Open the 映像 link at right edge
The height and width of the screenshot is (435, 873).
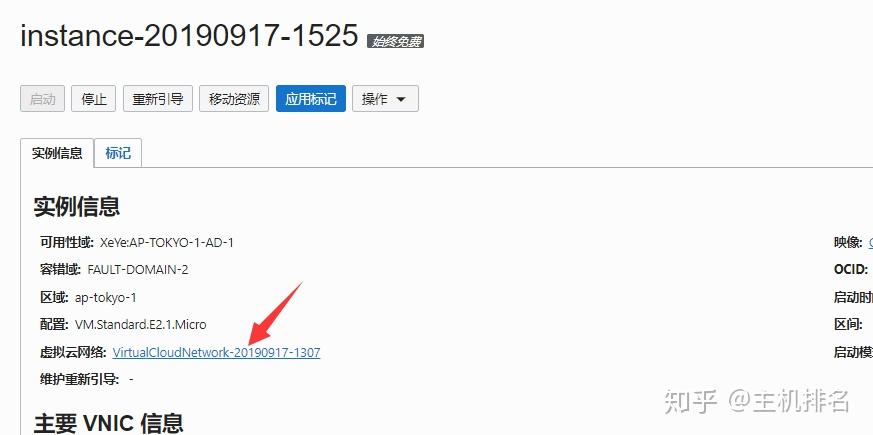[x=870, y=243]
